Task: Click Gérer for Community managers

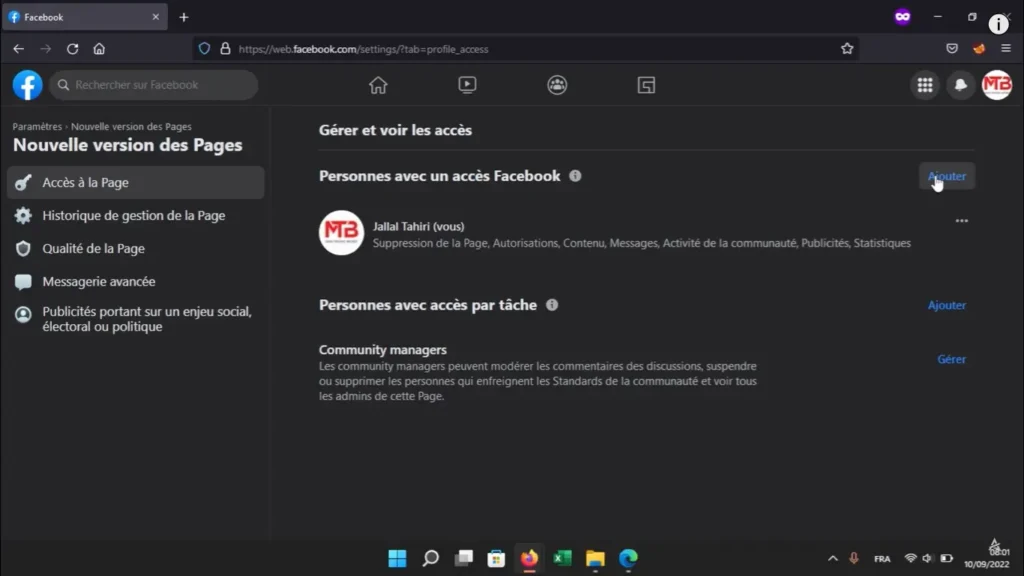Action: [952, 359]
